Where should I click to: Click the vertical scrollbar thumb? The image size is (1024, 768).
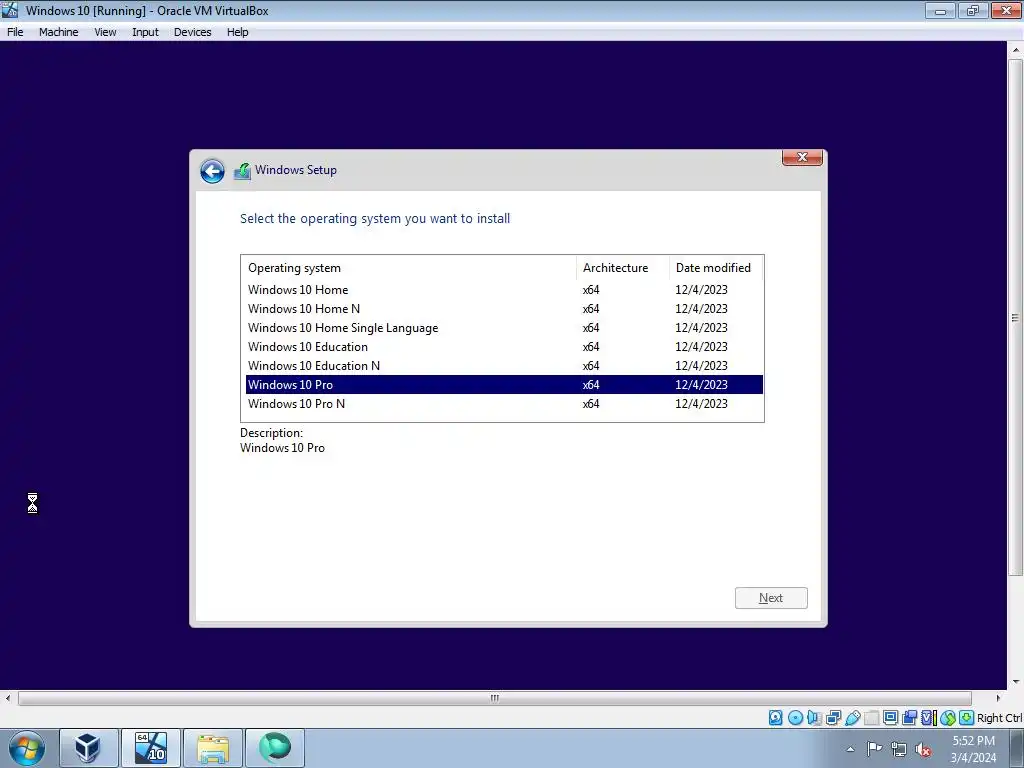click(x=1016, y=317)
